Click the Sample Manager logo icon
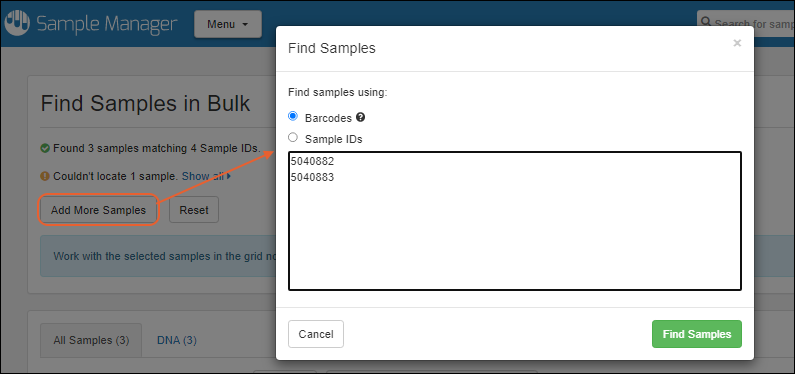This screenshot has height=374, width=795. pyautogui.click(x=17, y=23)
